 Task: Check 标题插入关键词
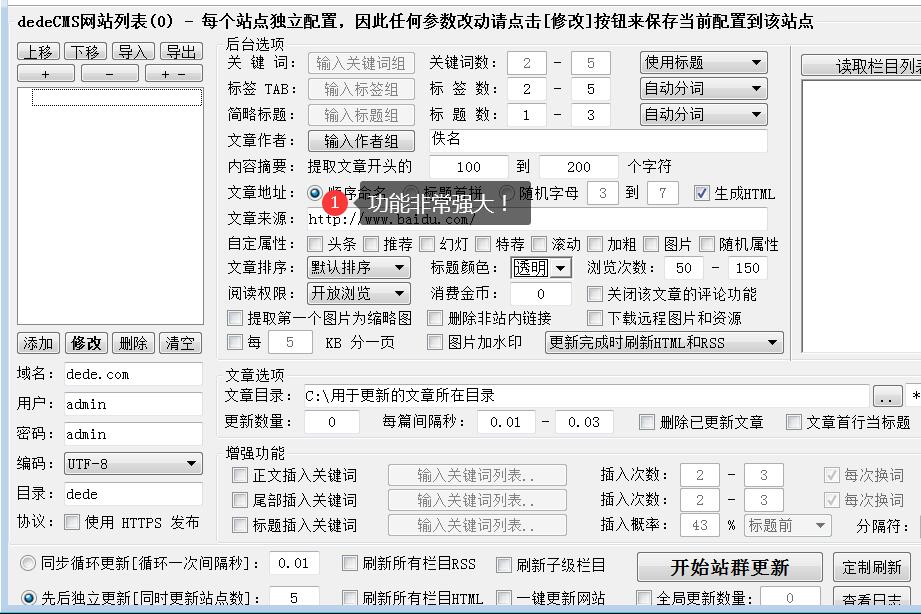[240, 525]
